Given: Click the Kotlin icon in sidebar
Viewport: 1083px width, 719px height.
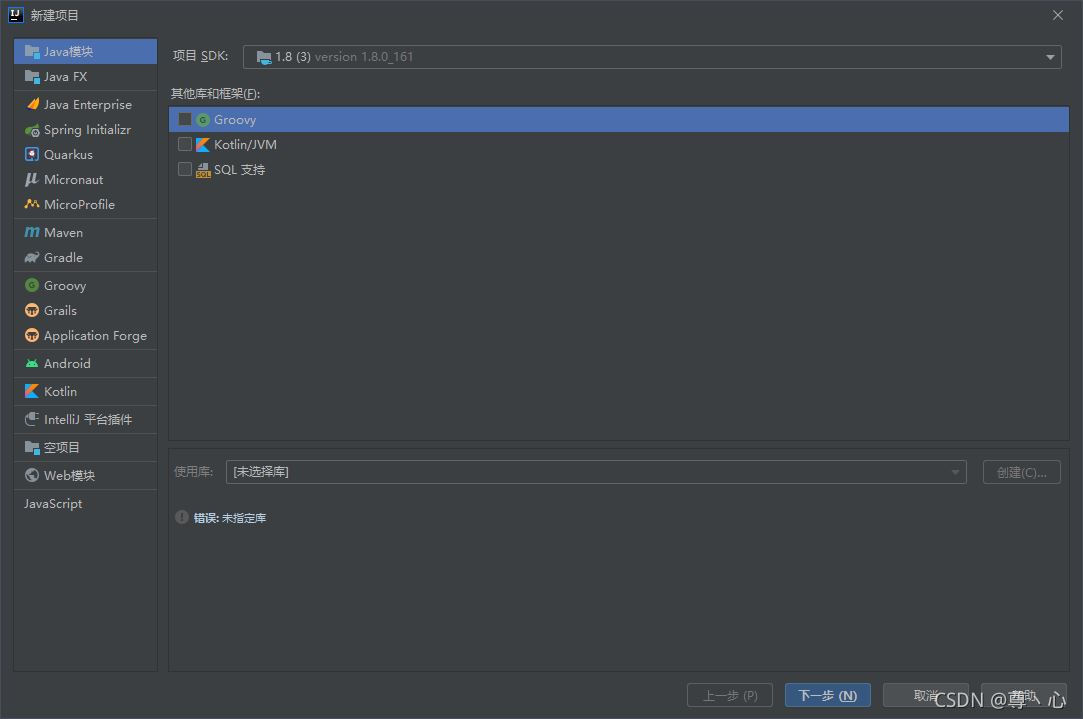Looking at the screenshot, I should 32,392.
